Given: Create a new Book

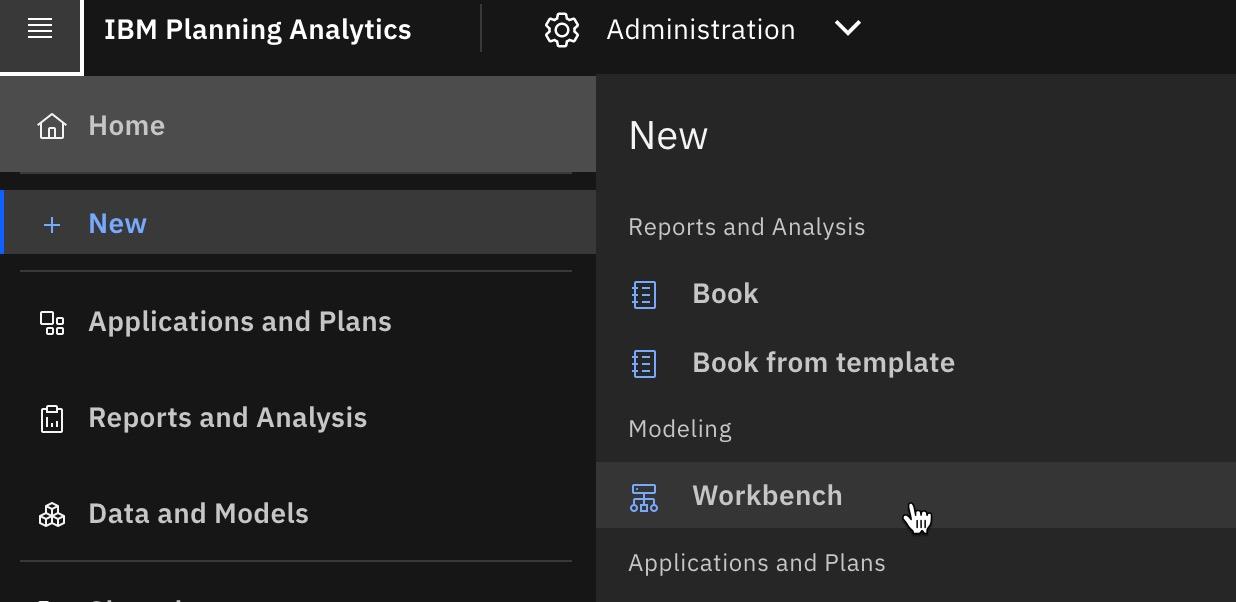Looking at the screenshot, I should (726, 294).
